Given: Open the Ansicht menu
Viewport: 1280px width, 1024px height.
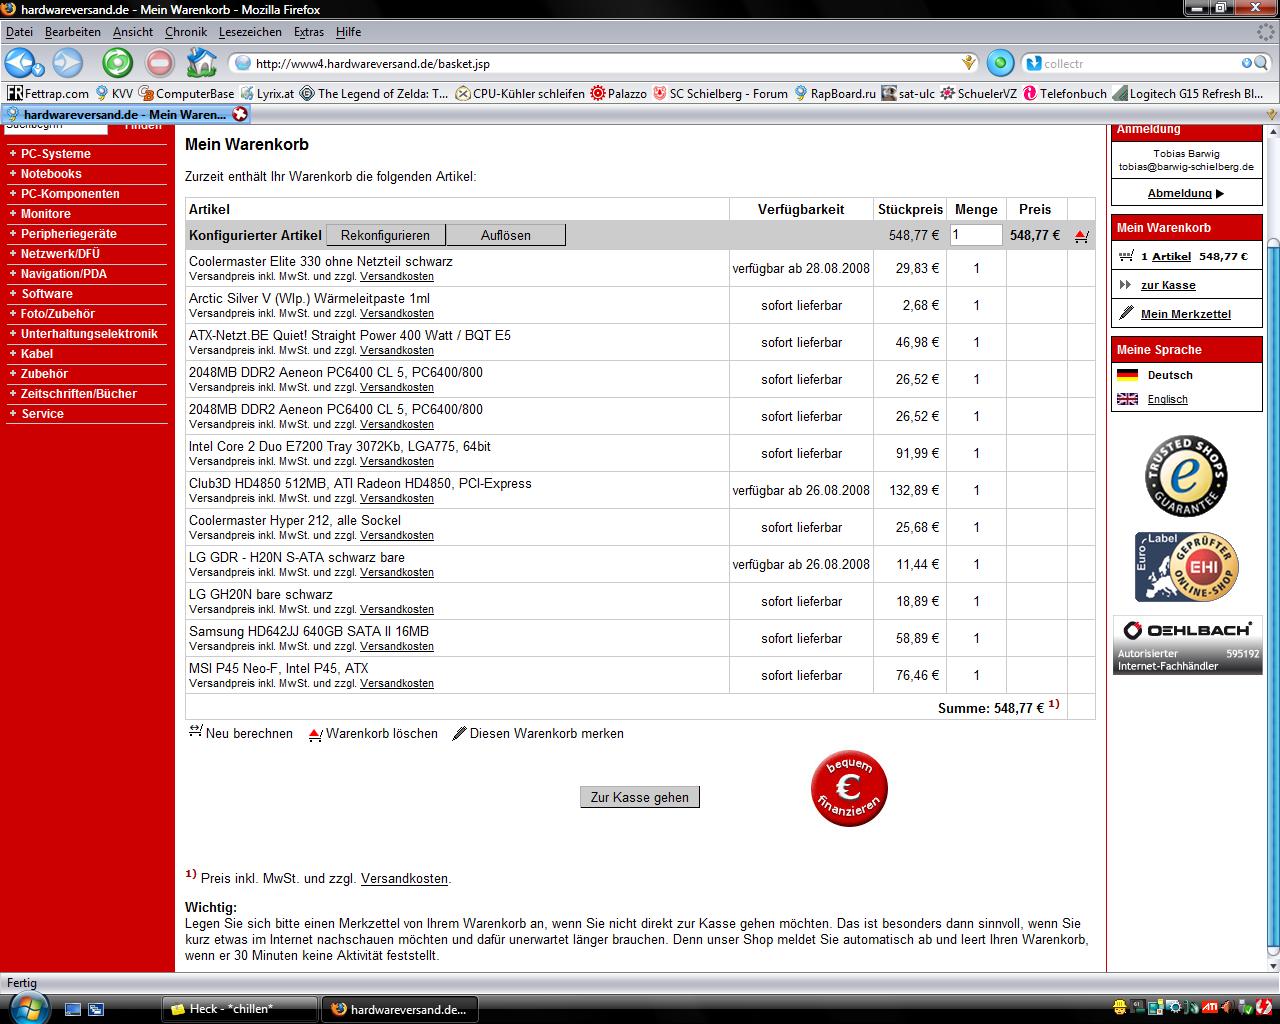Looking at the screenshot, I should (x=133, y=32).
